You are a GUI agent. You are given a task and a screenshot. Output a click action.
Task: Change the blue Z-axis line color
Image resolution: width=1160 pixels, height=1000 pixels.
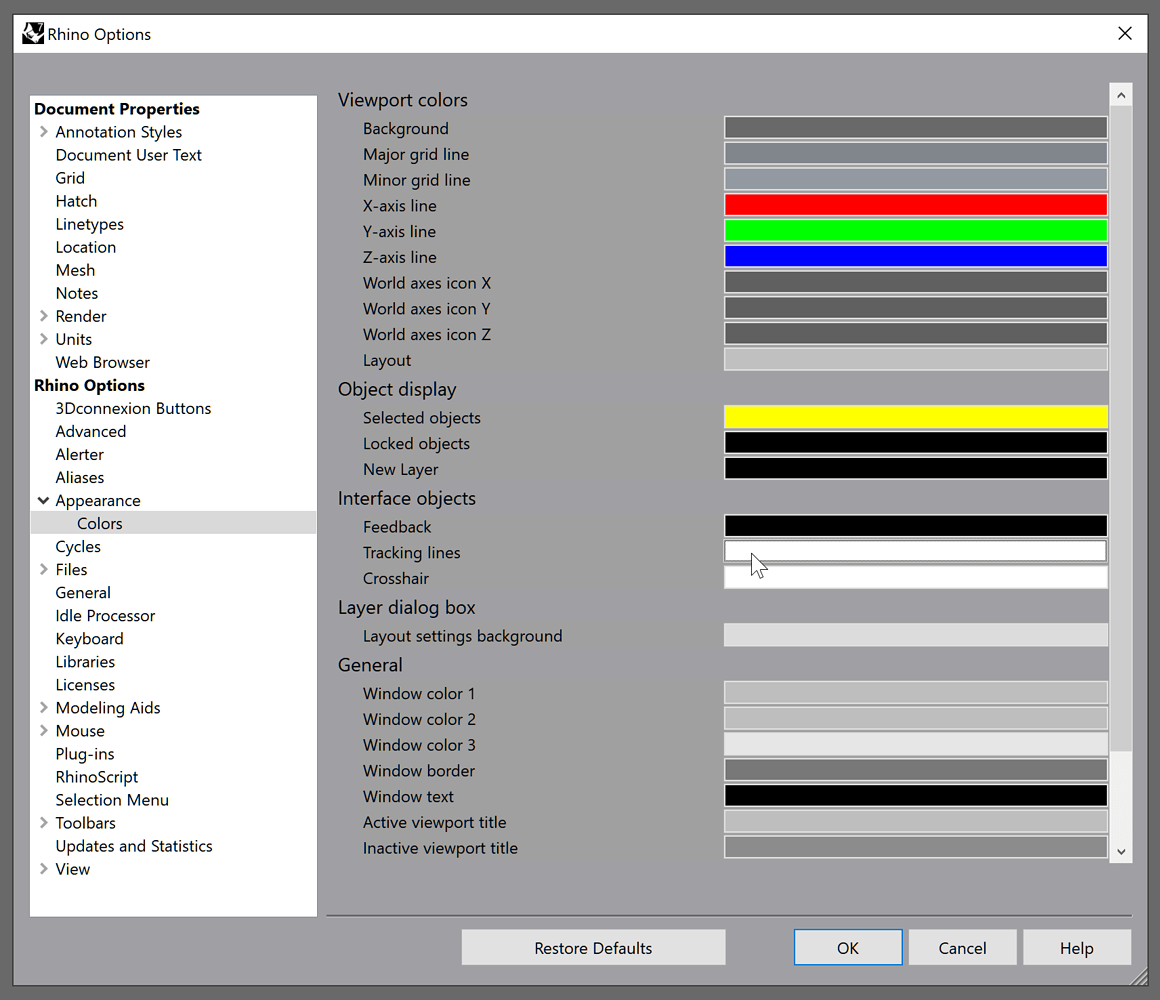(x=915, y=256)
